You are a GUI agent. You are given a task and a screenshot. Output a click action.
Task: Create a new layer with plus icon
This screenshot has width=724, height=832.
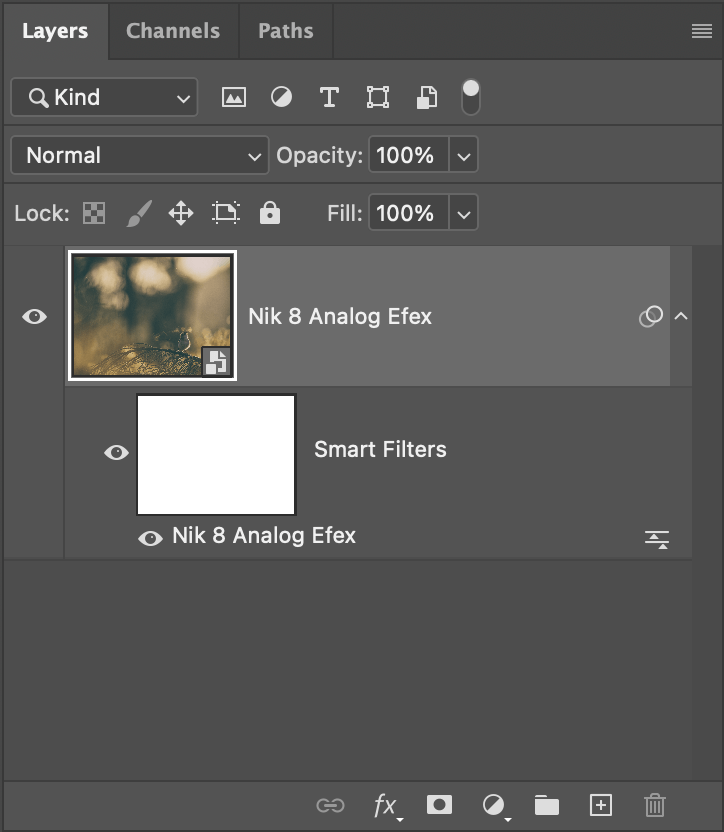[x=601, y=805]
